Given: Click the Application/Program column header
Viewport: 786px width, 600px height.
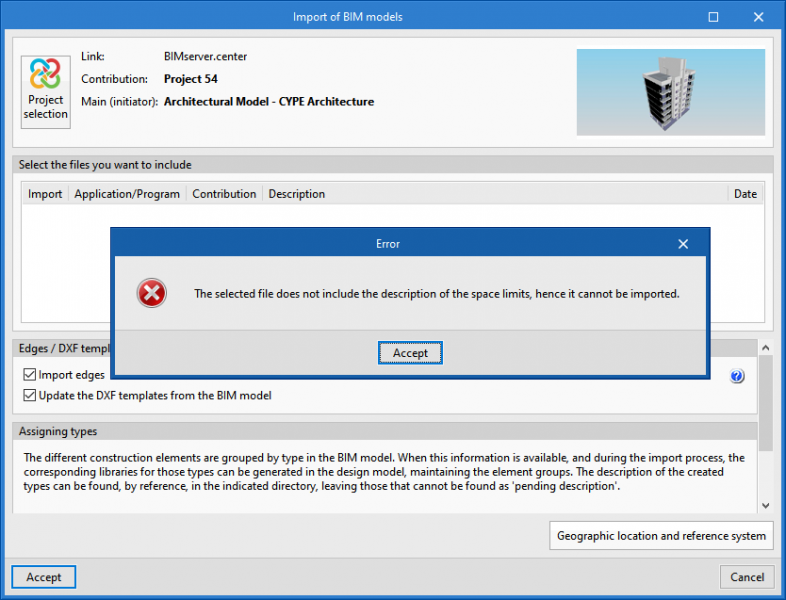Looking at the screenshot, I should tap(127, 194).
